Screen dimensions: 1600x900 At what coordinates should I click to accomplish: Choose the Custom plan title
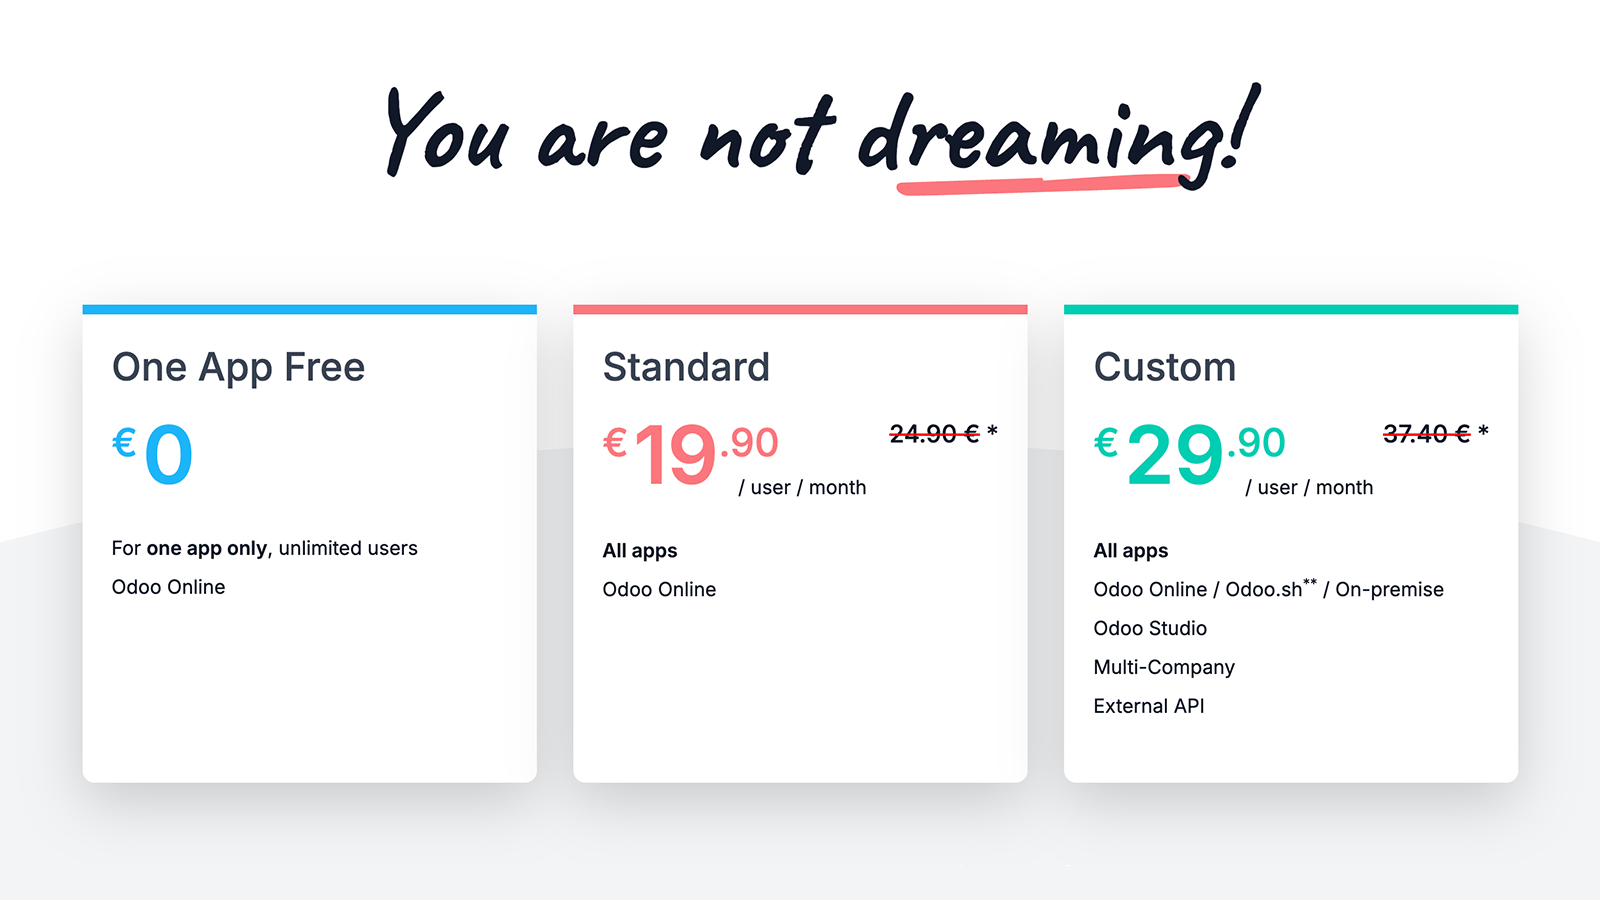pyautogui.click(x=1165, y=367)
